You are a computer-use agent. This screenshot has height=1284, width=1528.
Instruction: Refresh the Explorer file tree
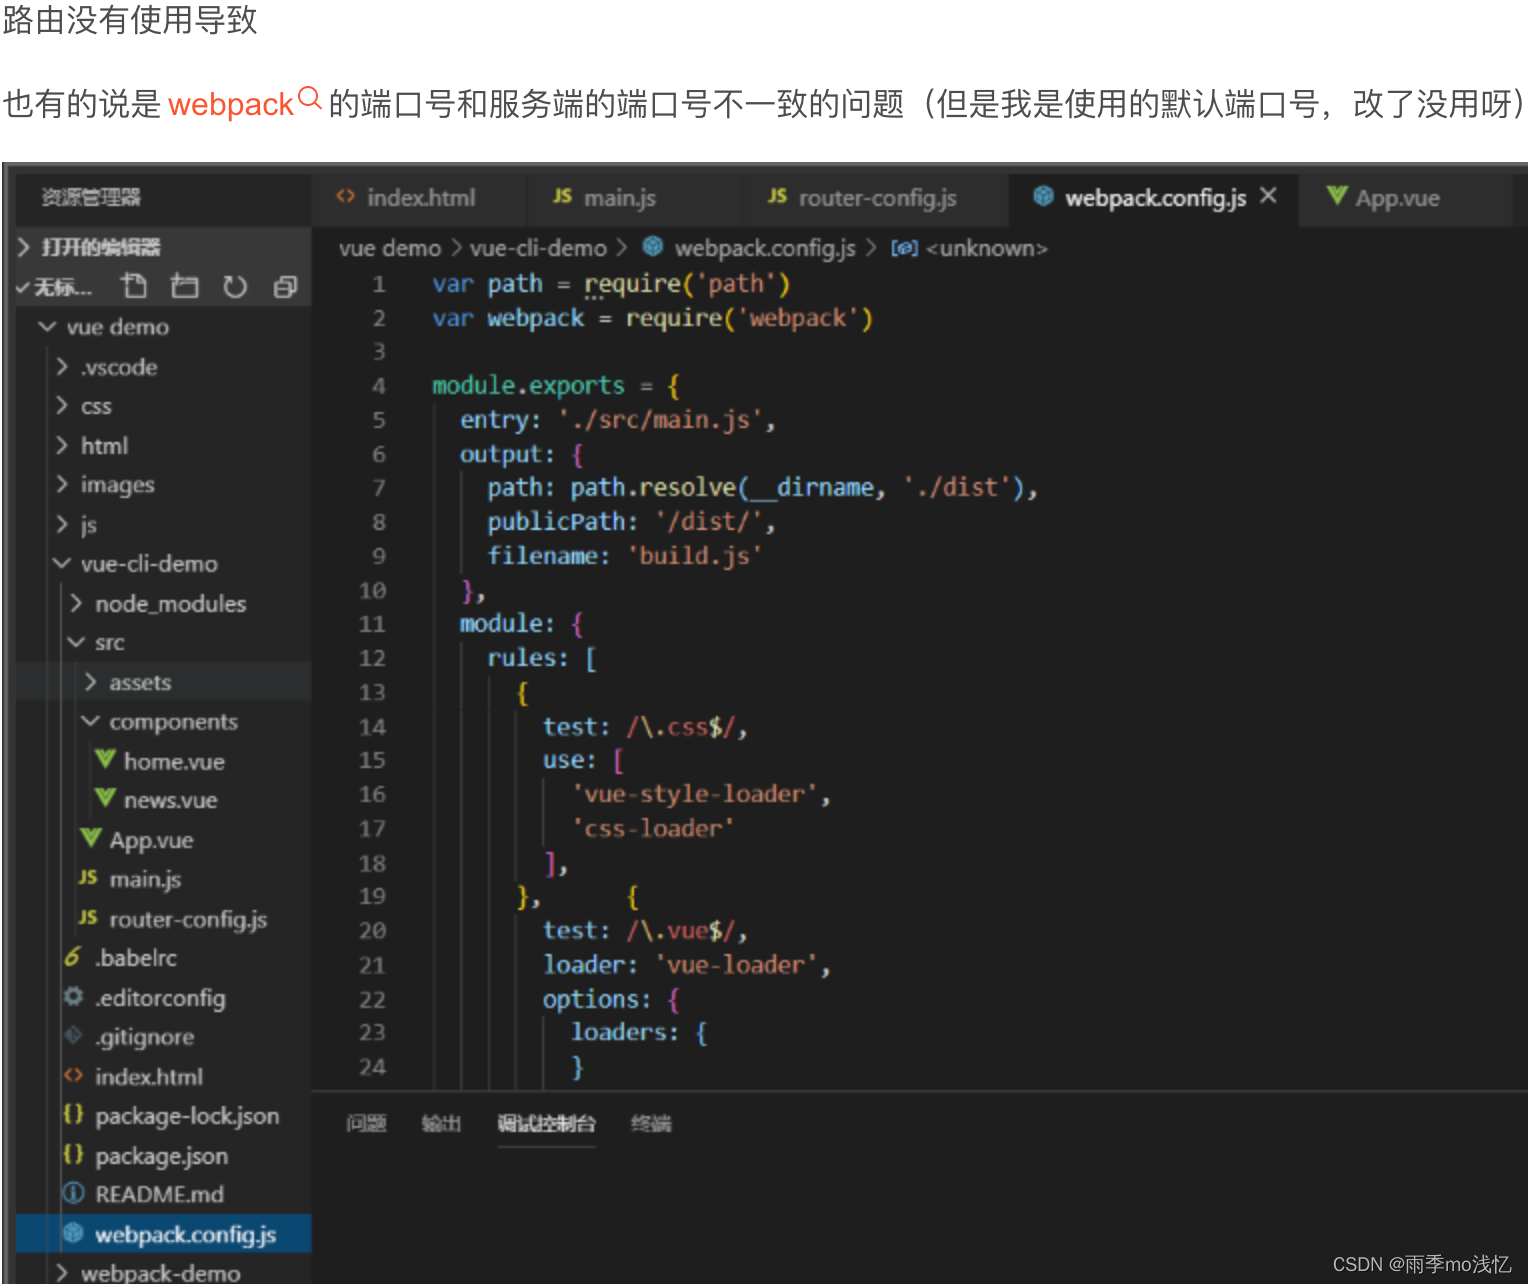[x=235, y=286]
